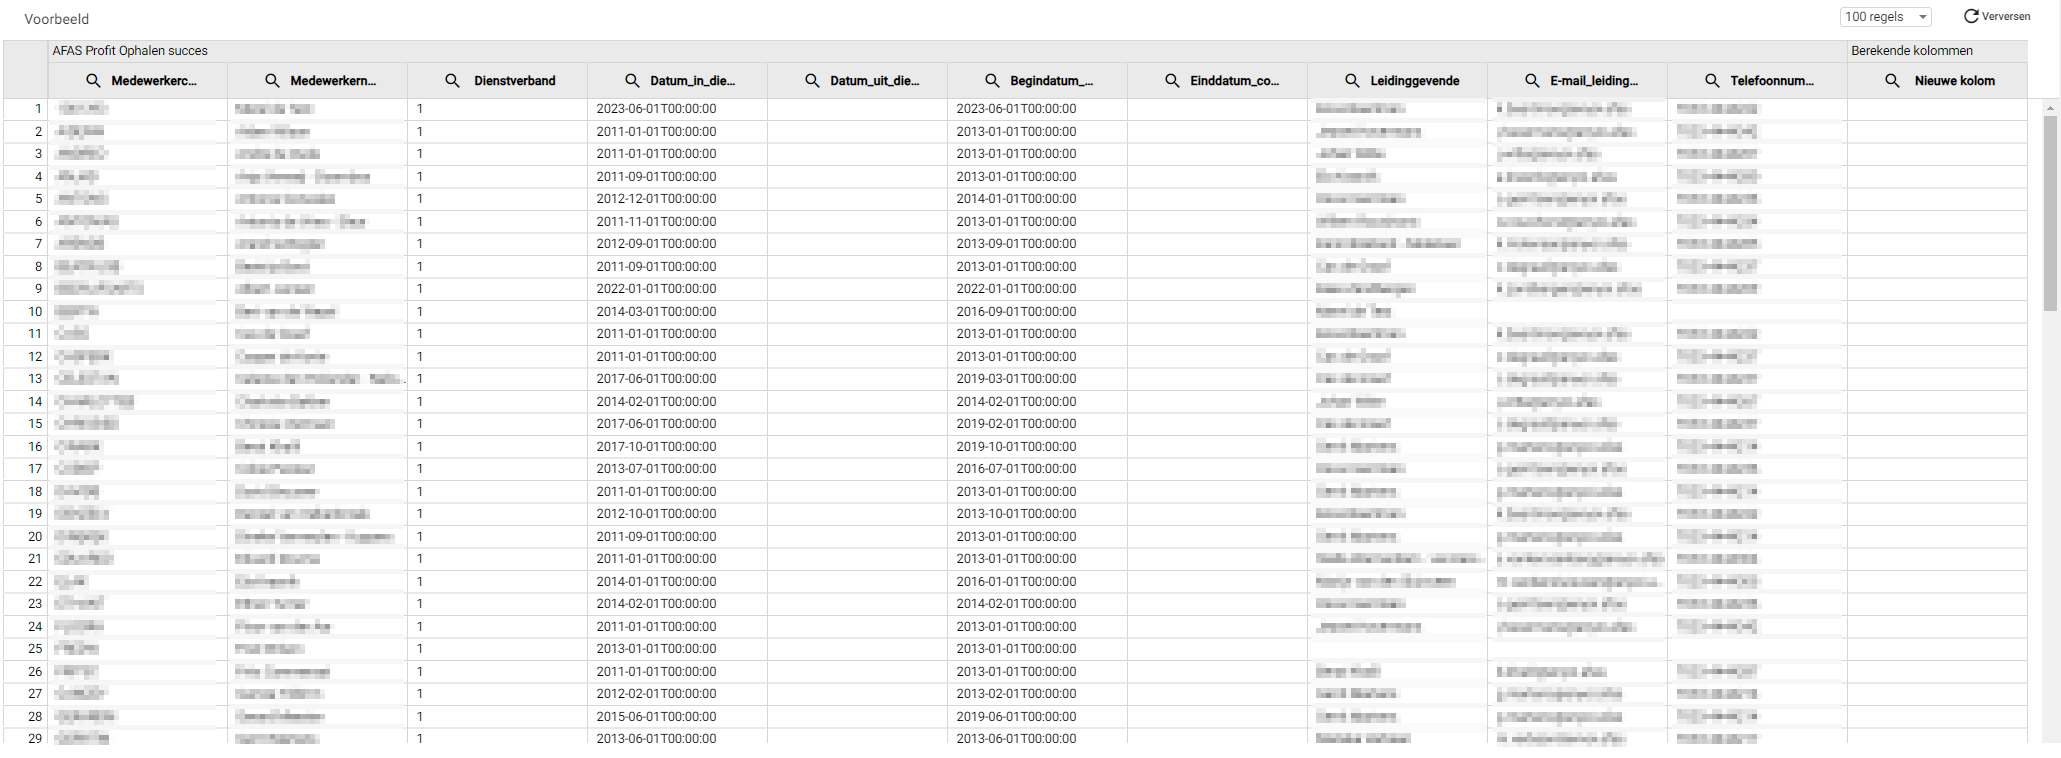
Task: Click the vertical scrollbar thumb
Action: (x=2050, y=210)
